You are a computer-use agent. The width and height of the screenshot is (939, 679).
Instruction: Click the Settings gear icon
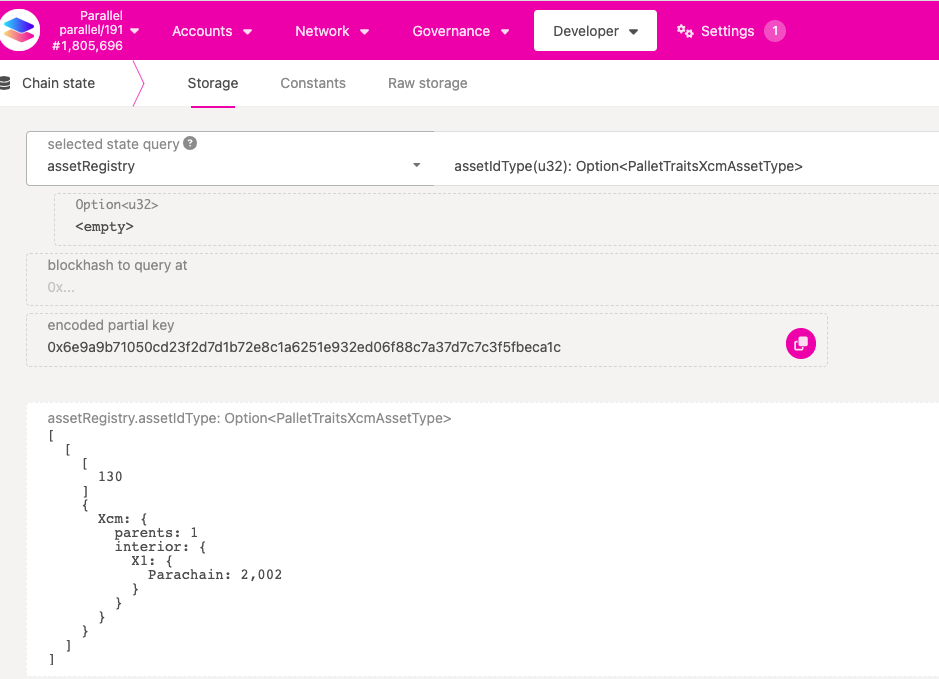pyautogui.click(x=685, y=31)
